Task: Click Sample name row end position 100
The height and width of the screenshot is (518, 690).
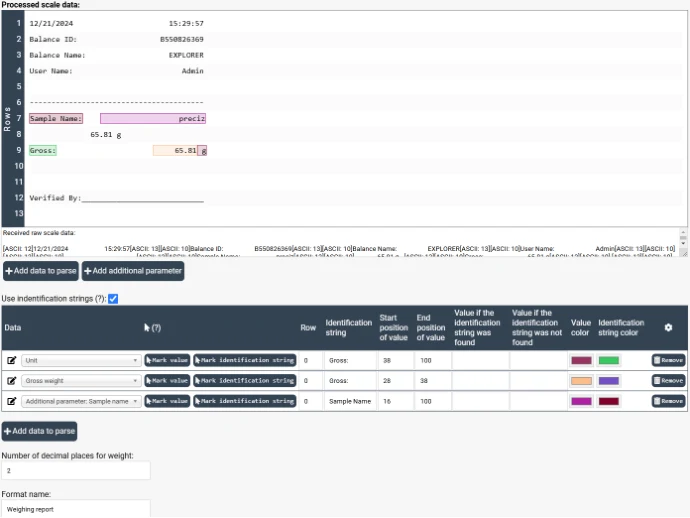Action: point(432,401)
